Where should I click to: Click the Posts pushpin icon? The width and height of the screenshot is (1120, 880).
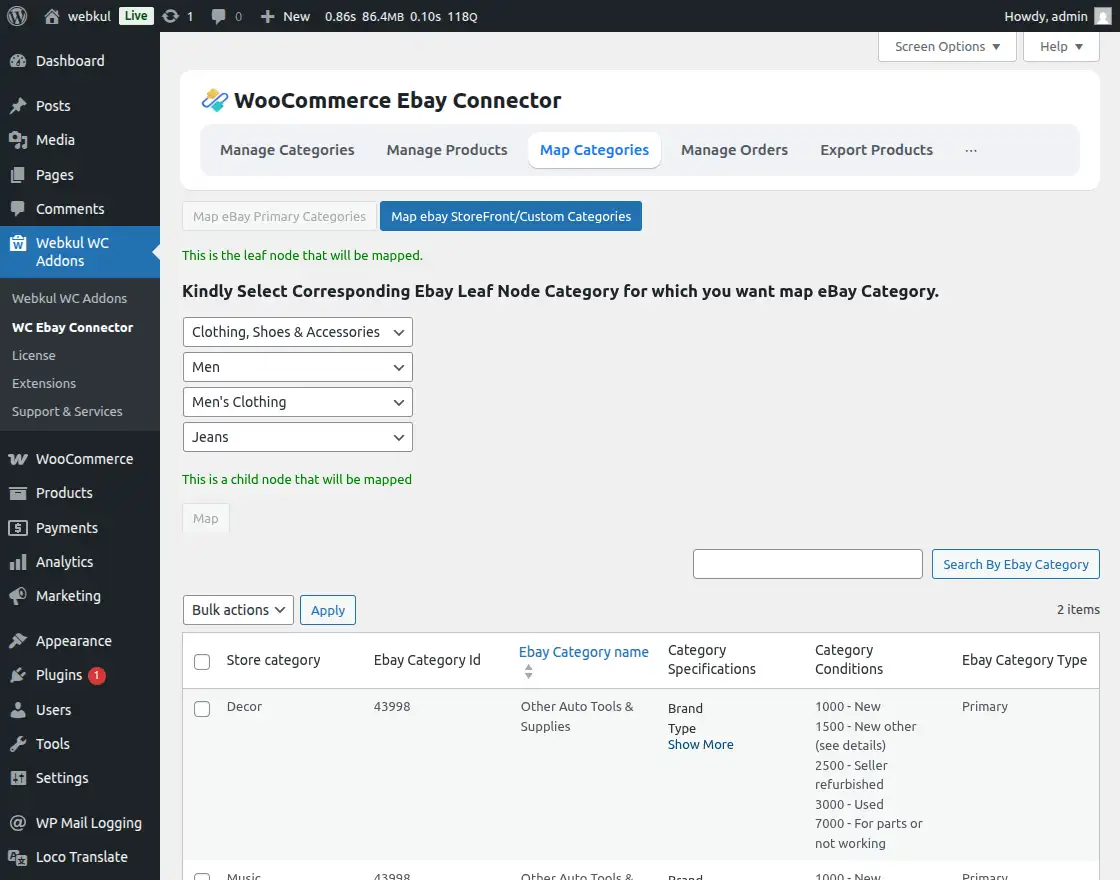18,106
